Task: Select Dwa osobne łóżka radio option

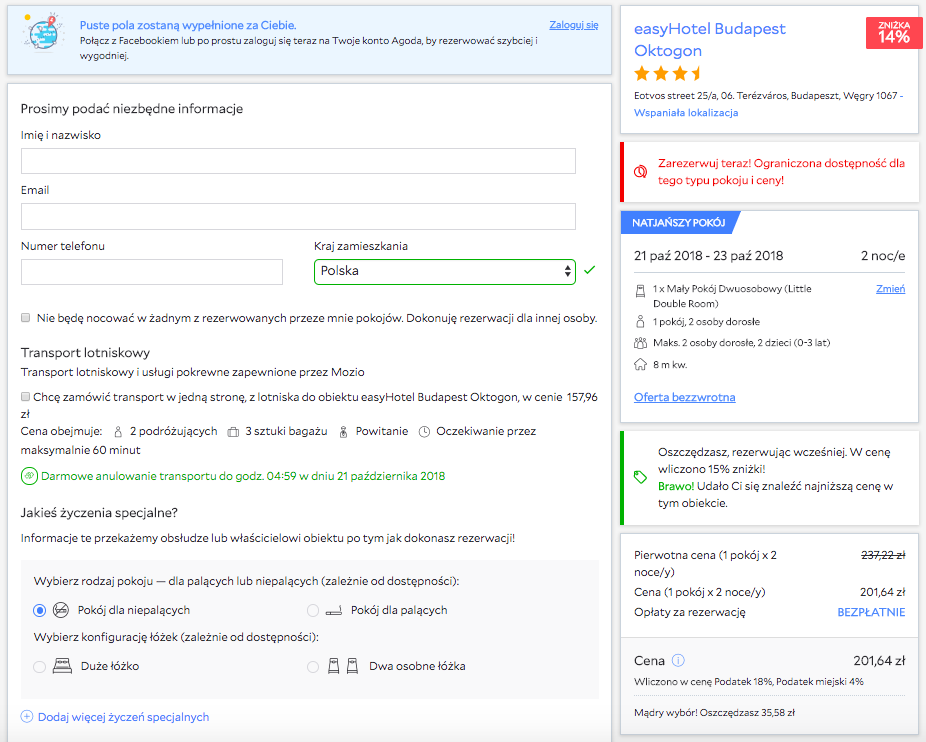Action: (313, 666)
